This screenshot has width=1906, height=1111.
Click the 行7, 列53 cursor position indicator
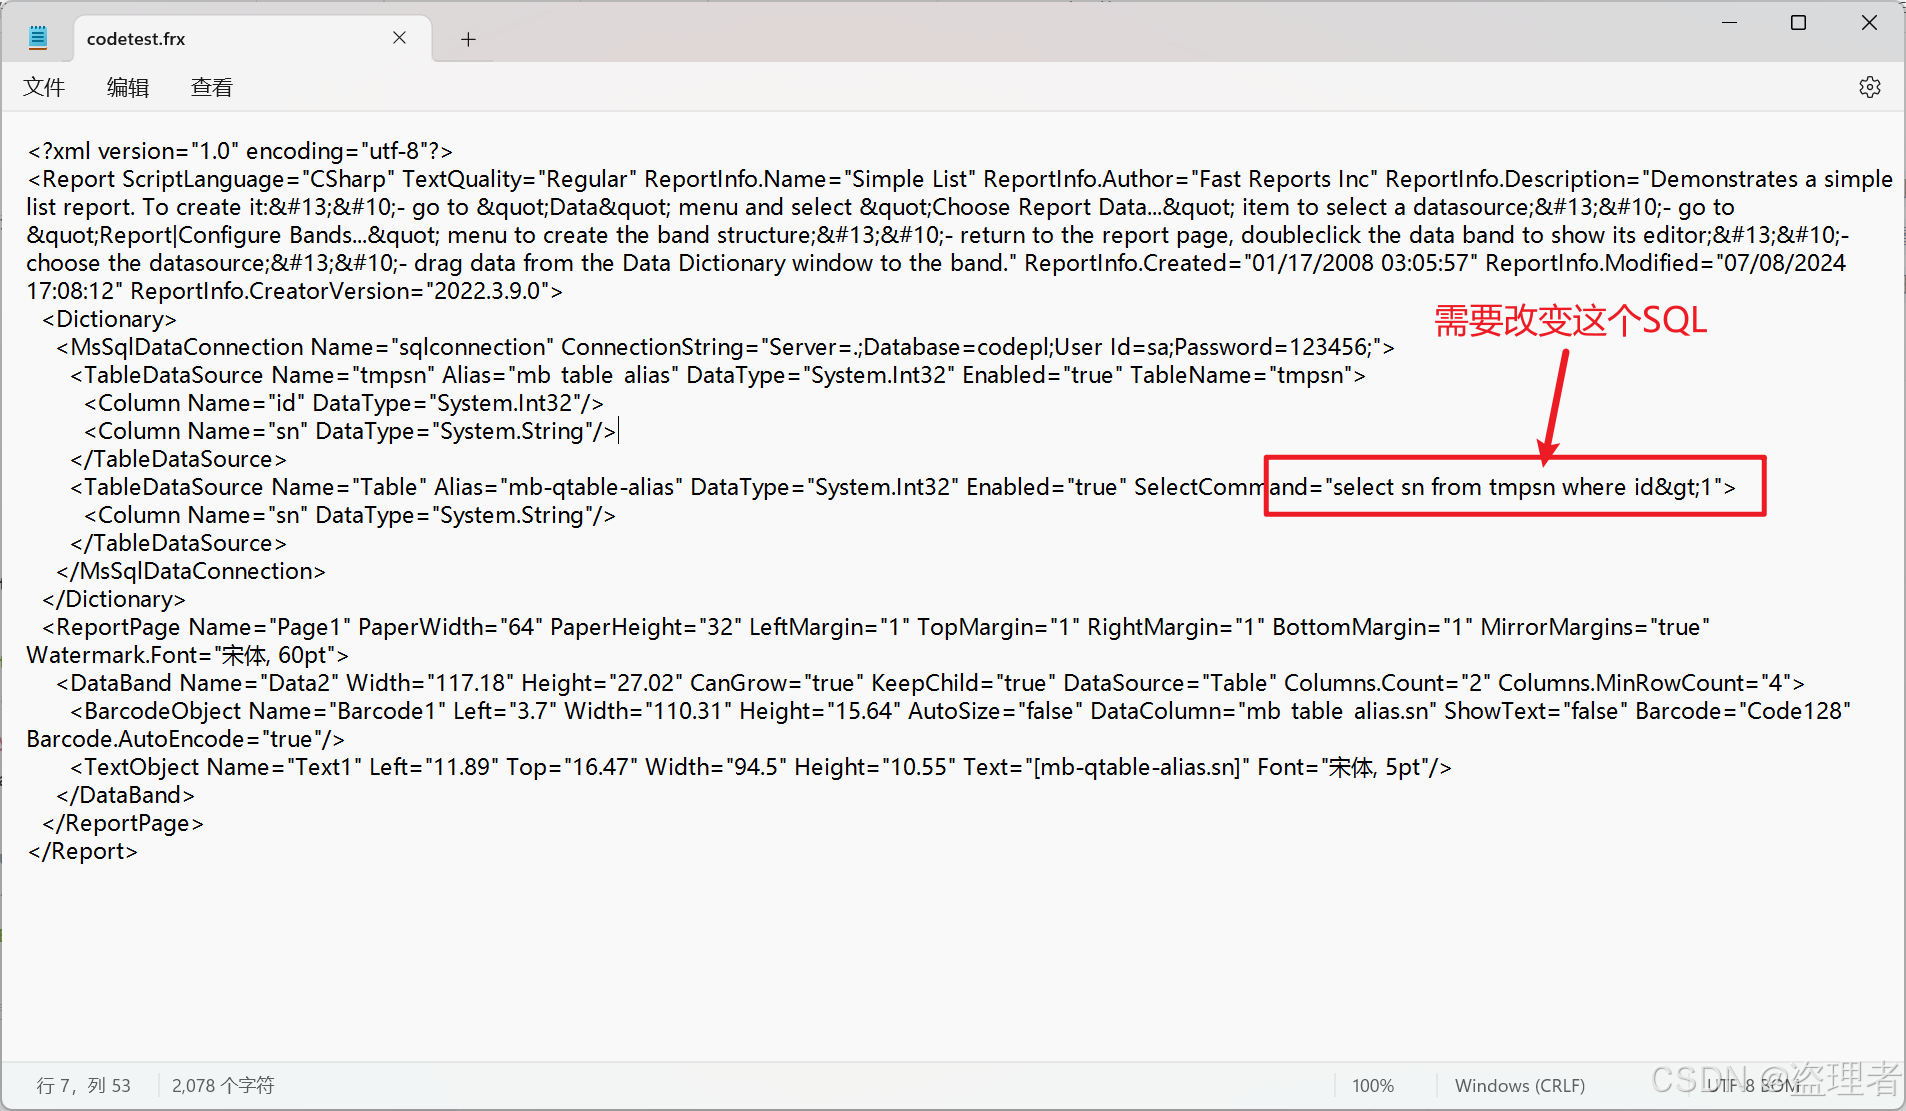pyautogui.click(x=84, y=1085)
